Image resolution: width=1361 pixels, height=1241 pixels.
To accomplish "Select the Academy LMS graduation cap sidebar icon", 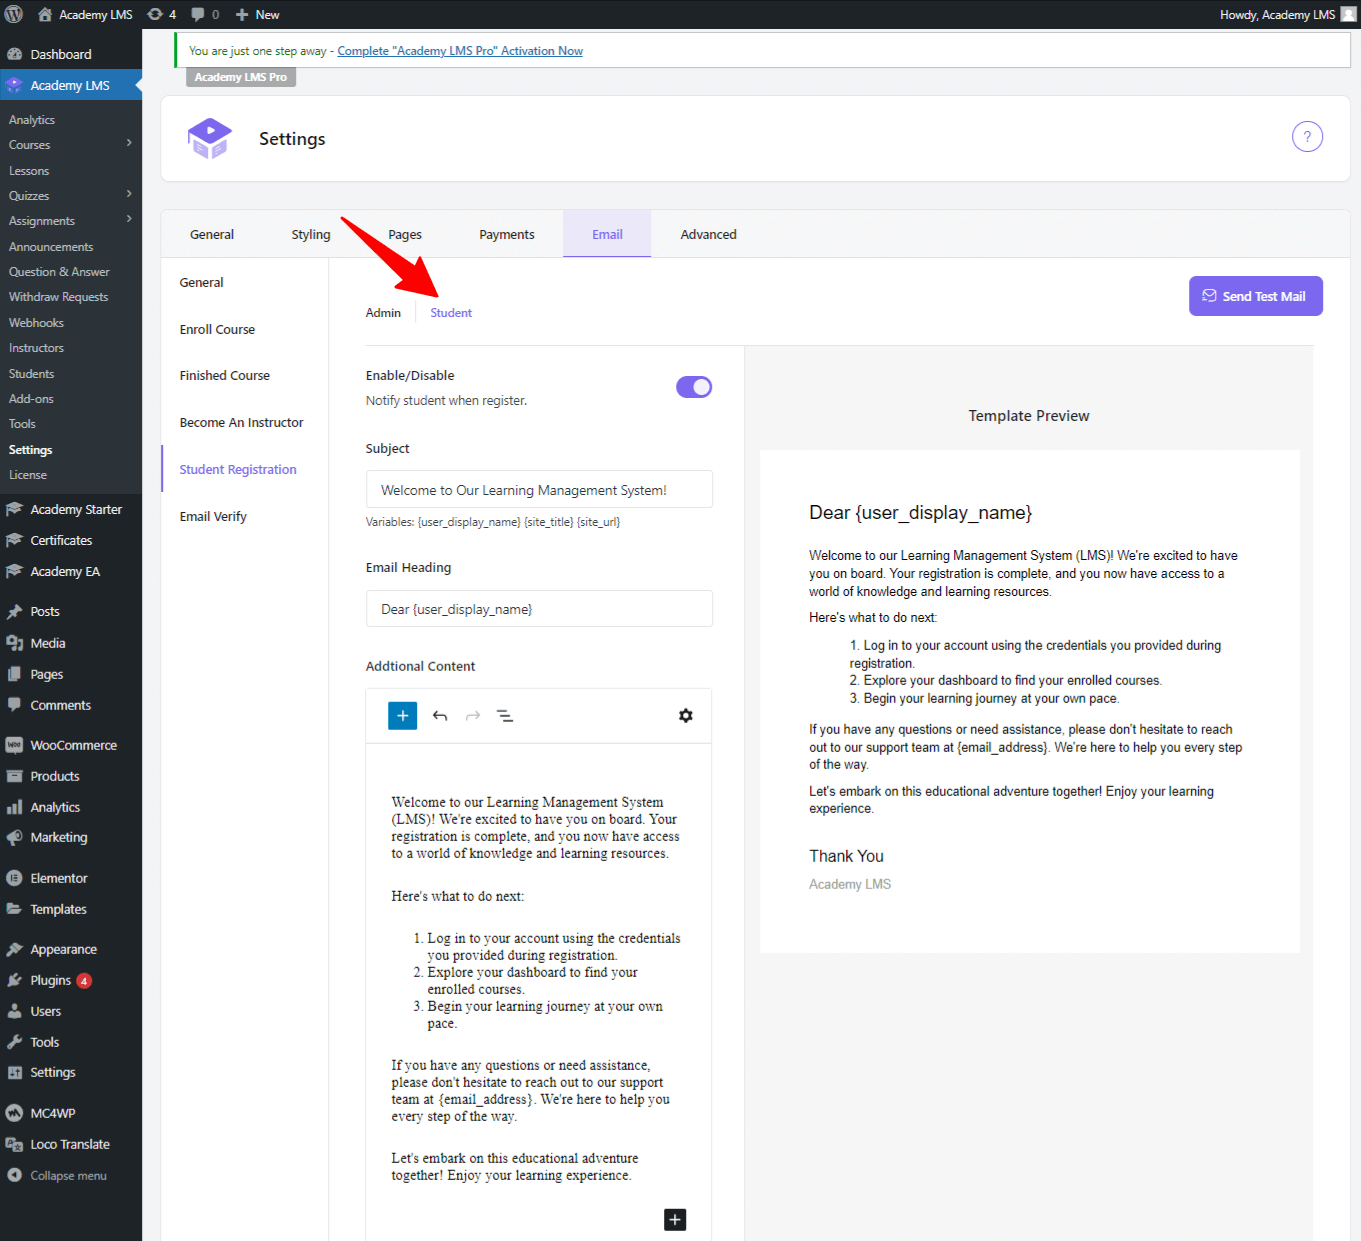I will click(14, 85).
